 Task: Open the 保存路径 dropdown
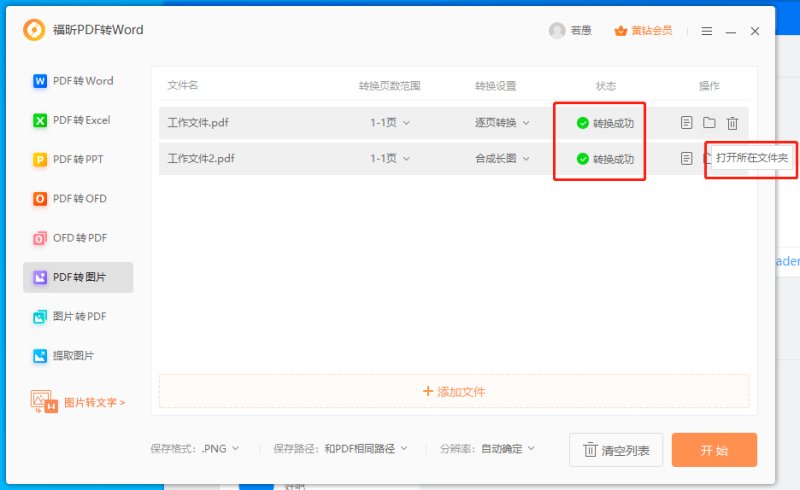coord(367,449)
